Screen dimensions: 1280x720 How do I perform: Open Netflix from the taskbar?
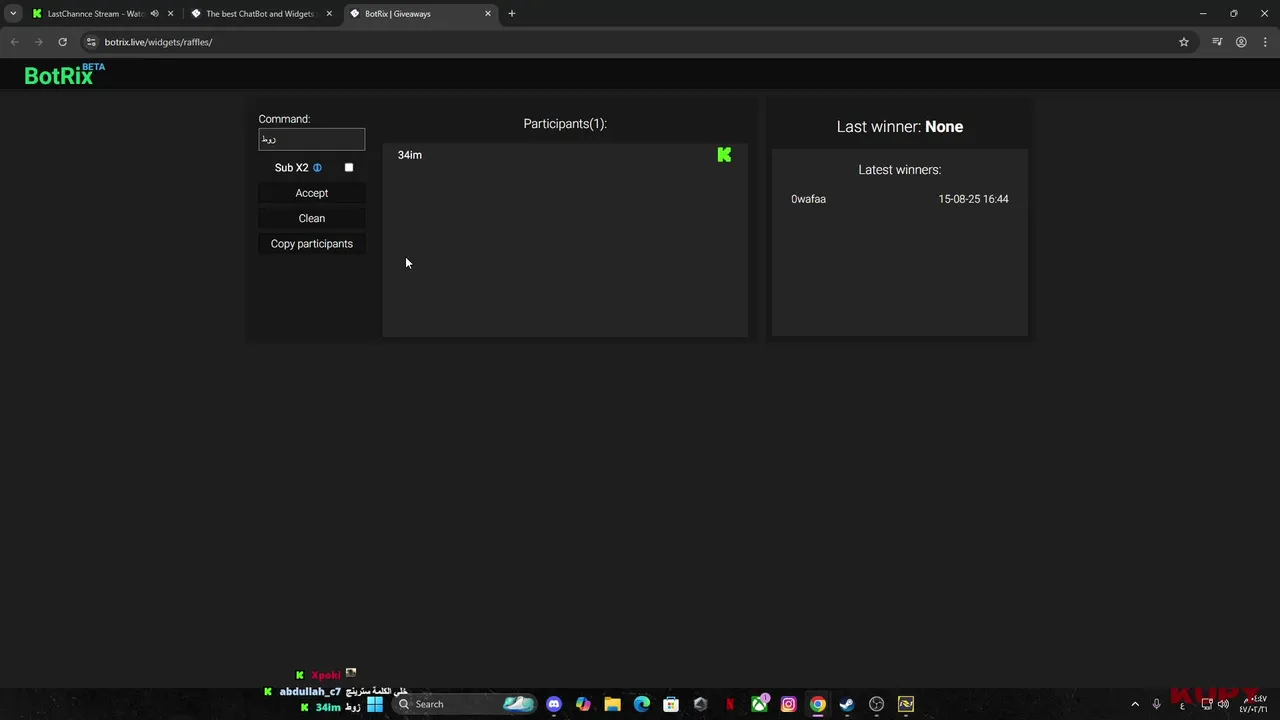[730, 704]
